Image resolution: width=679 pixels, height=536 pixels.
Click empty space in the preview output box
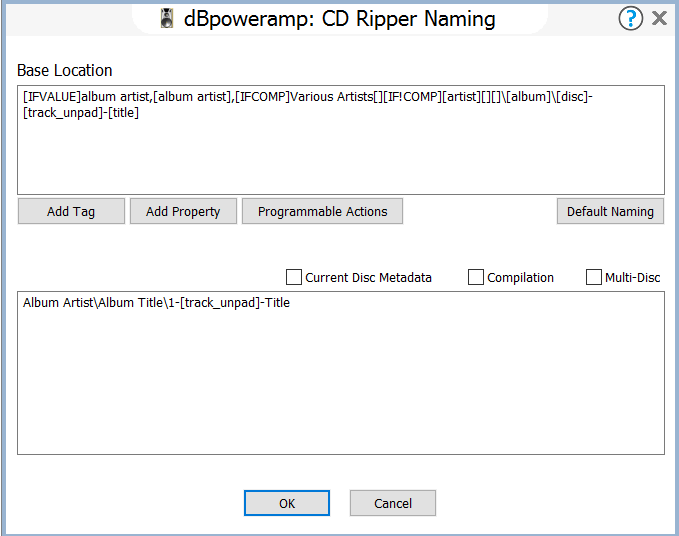(x=340, y=390)
